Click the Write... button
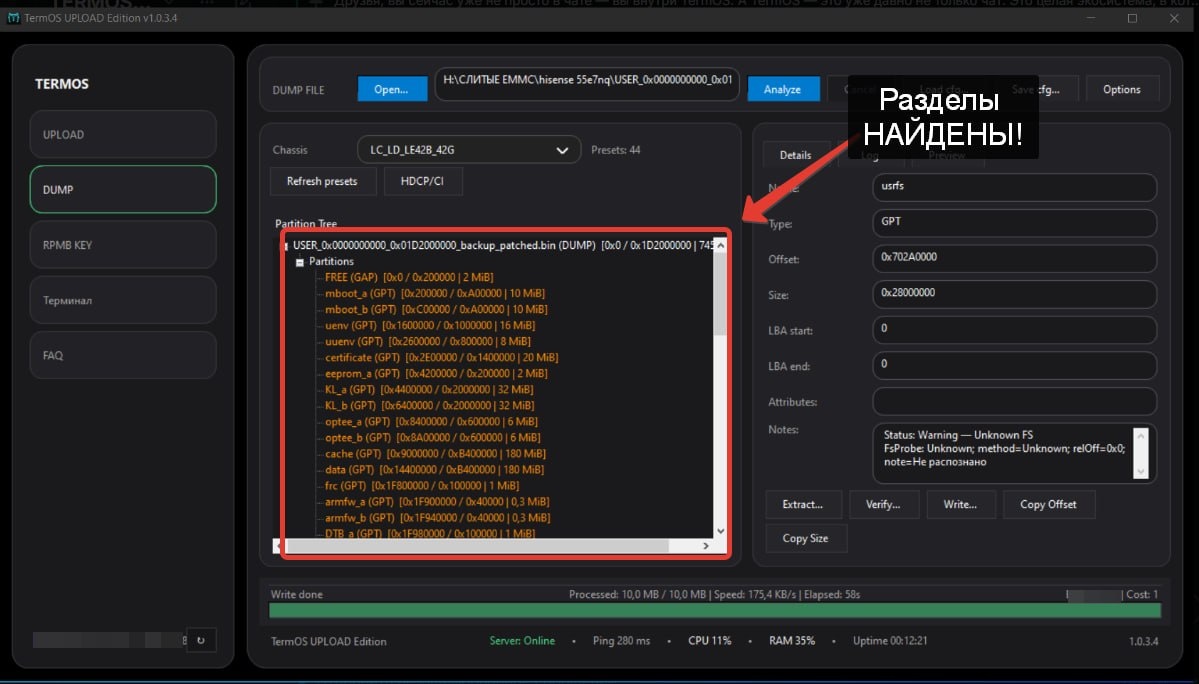The width and height of the screenshot is (1199, 684). tap(960, 504)
